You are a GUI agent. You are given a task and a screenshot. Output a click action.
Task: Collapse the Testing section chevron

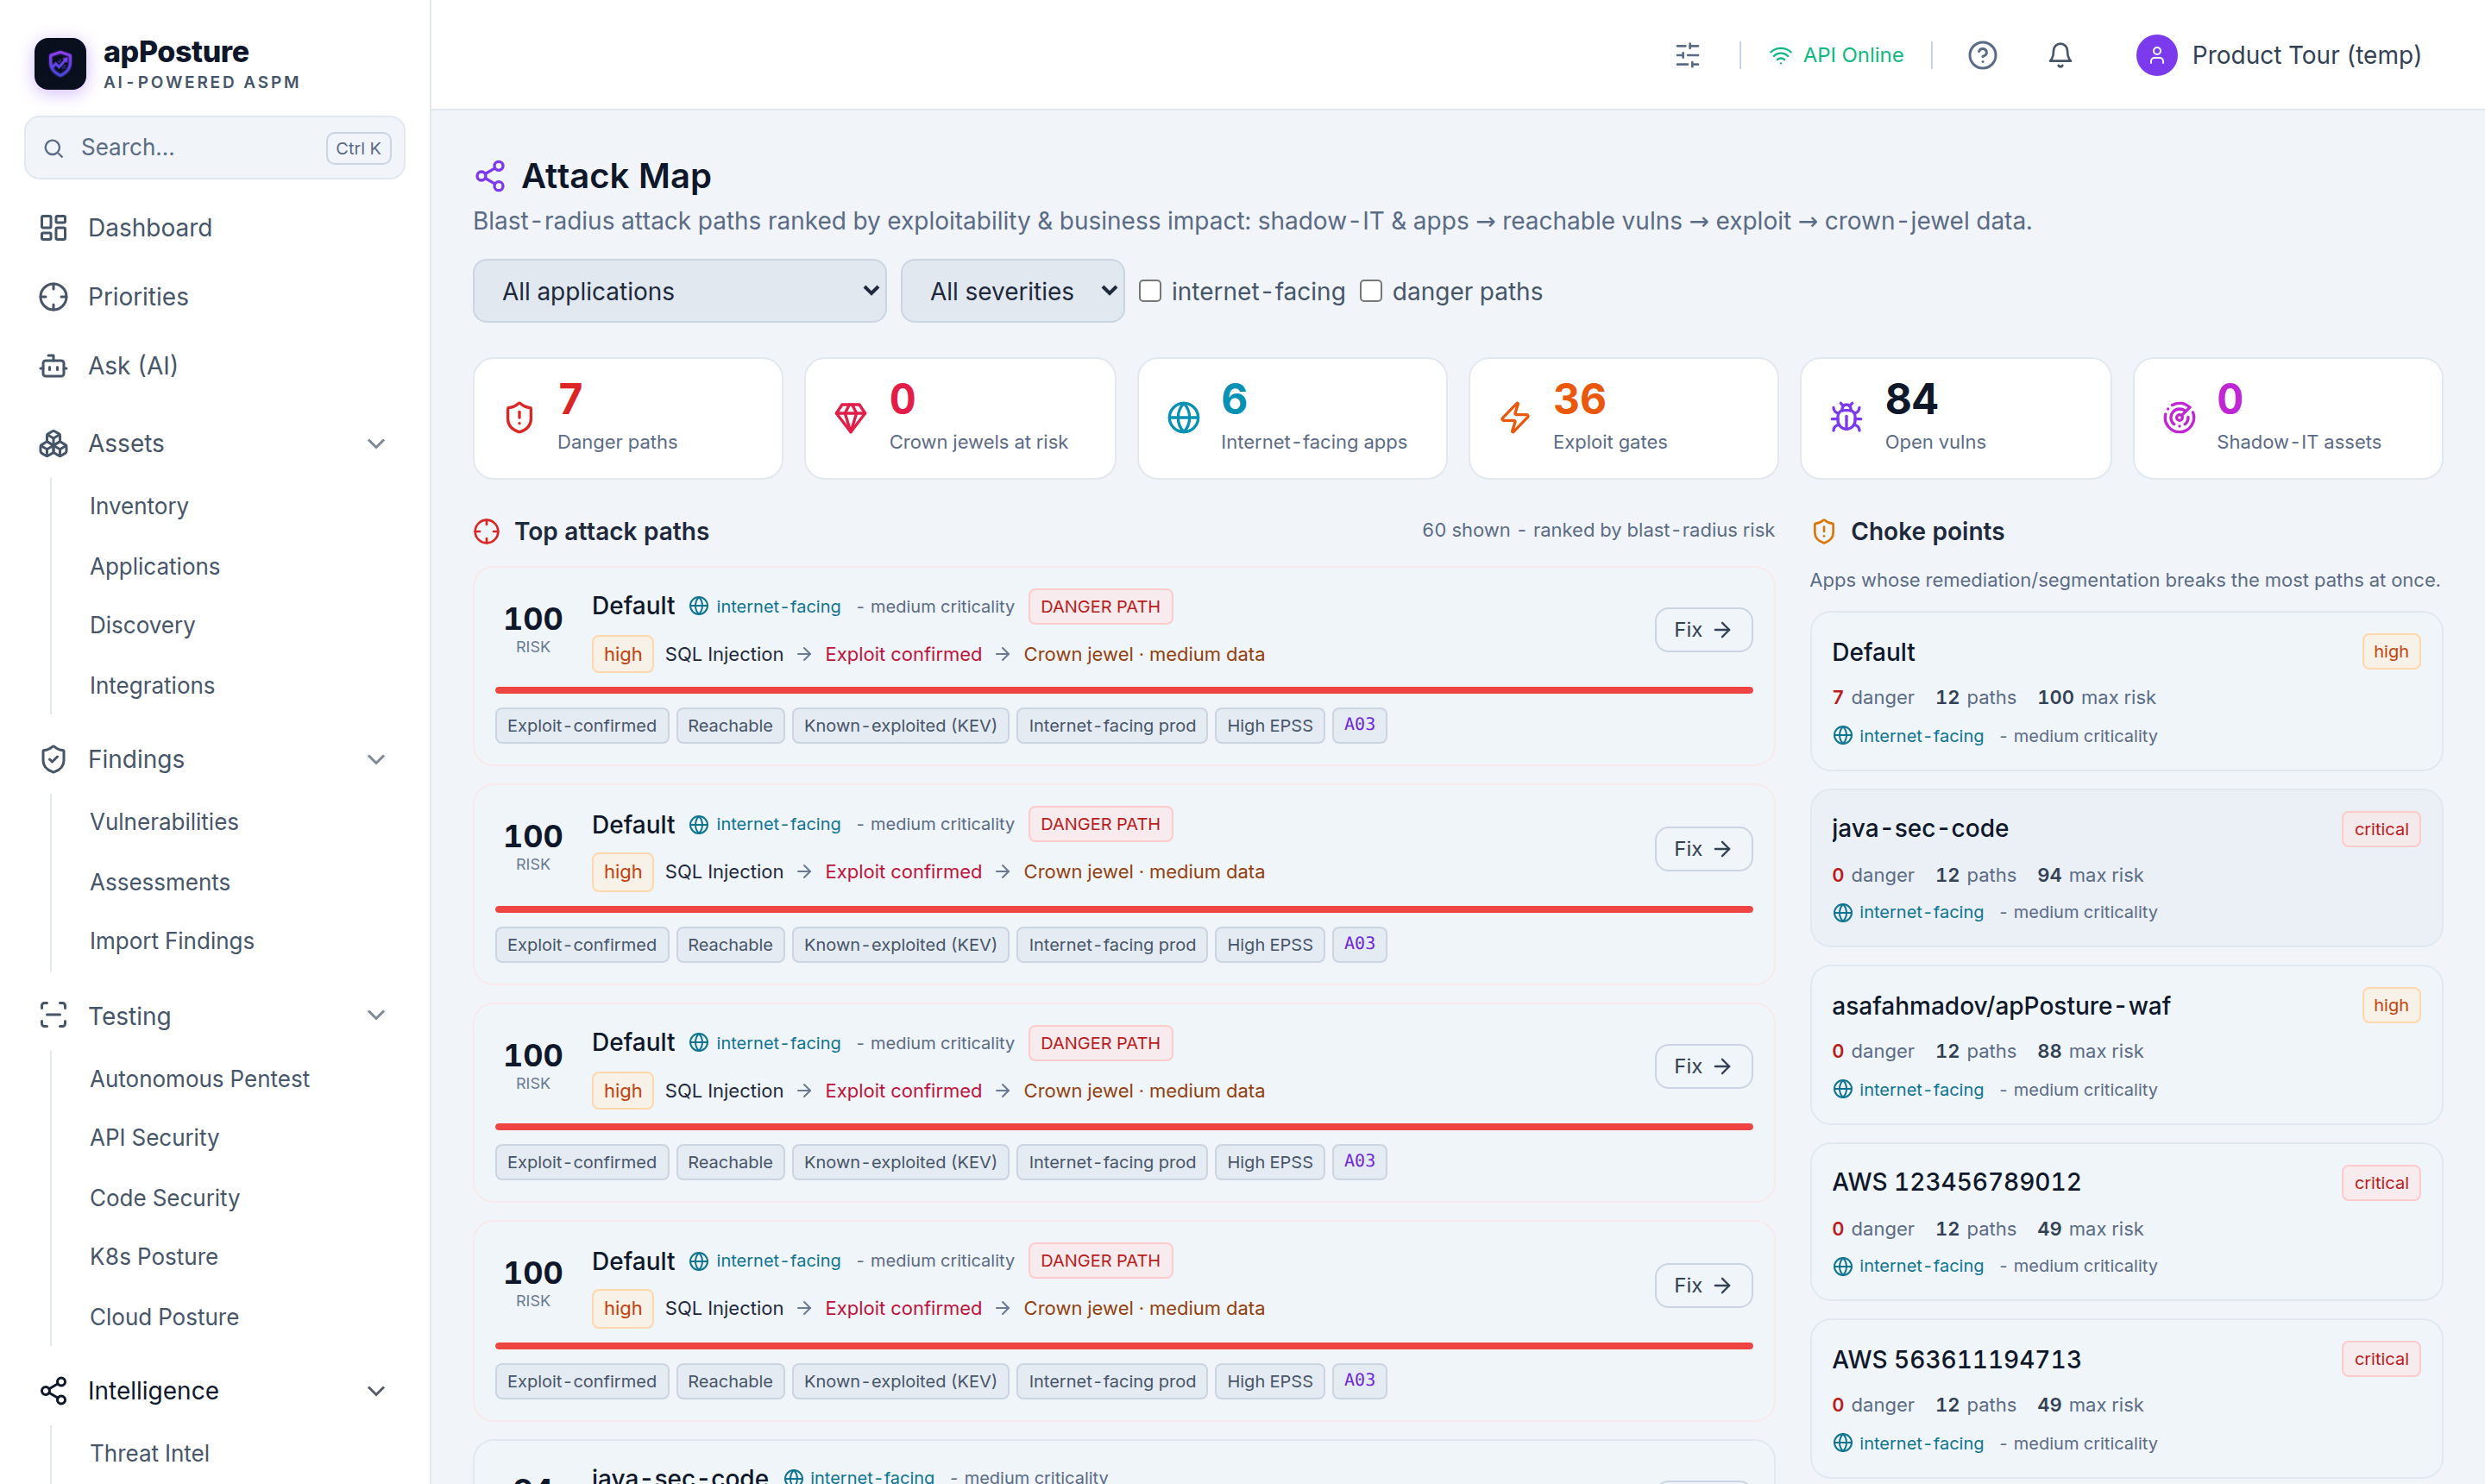tap(376, 1016)
